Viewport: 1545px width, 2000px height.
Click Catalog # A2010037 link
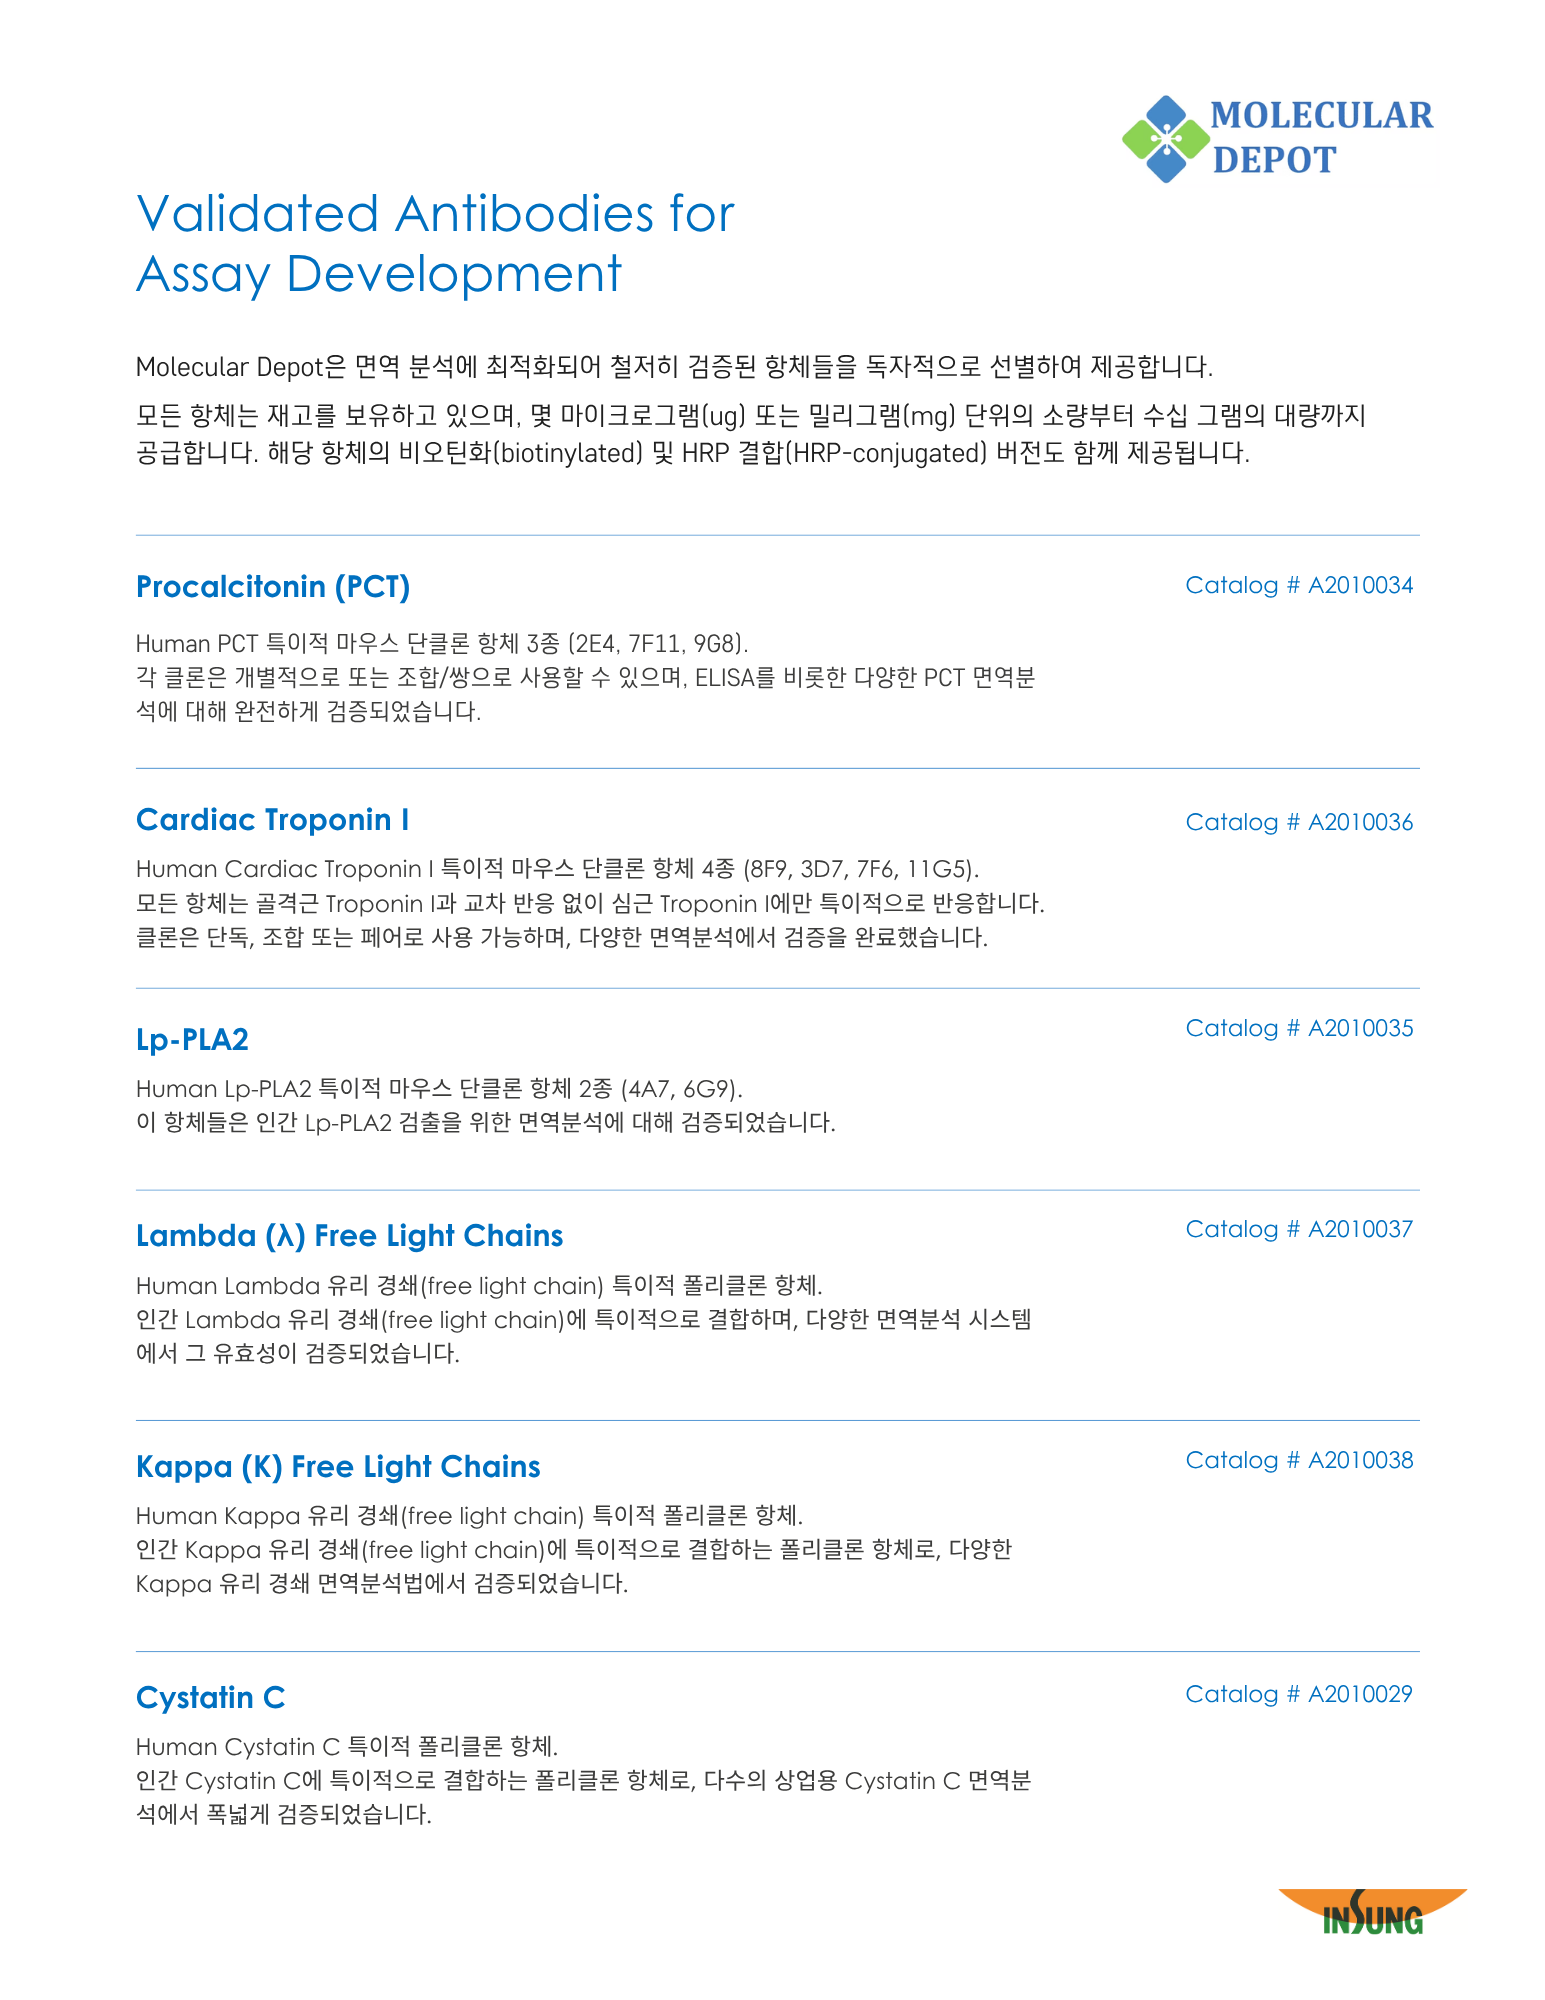coord(1298,1230)
